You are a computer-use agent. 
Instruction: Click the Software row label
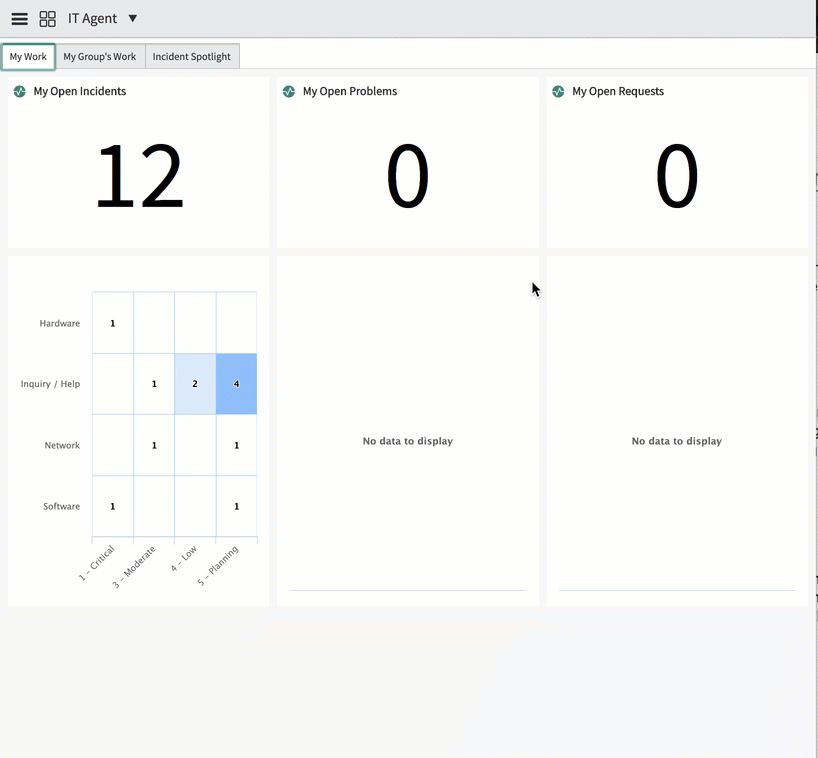point(61,507)
